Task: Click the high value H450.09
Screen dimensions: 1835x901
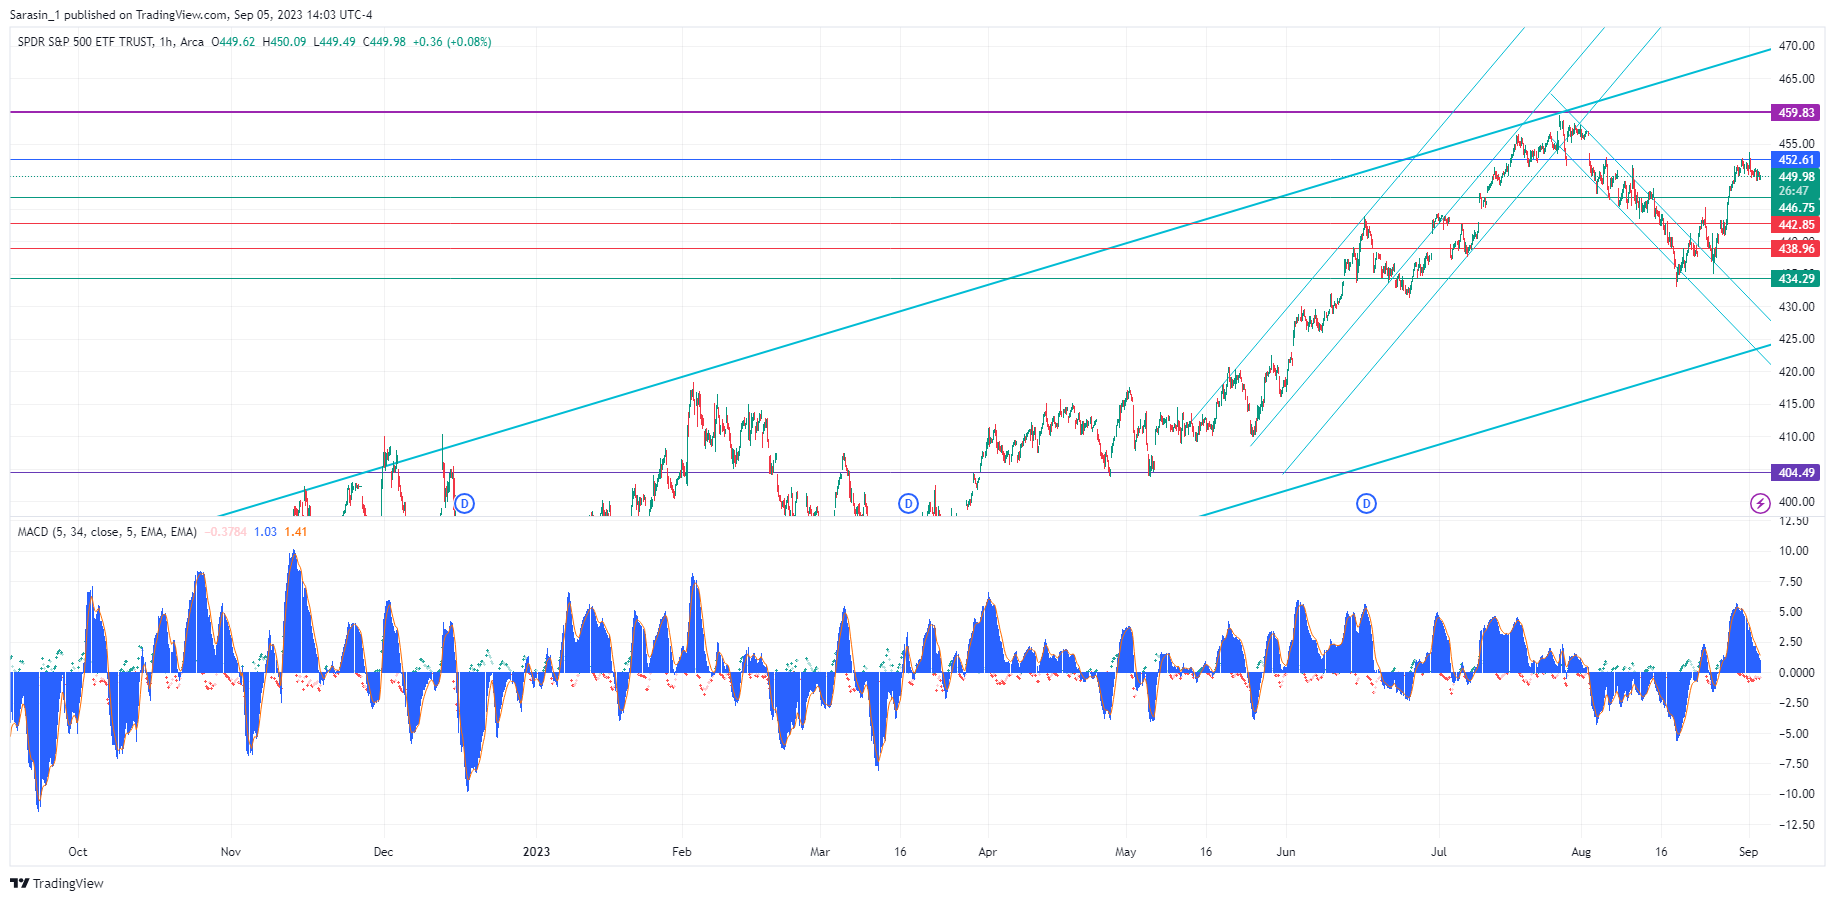Action: click(x=284, y=42)
